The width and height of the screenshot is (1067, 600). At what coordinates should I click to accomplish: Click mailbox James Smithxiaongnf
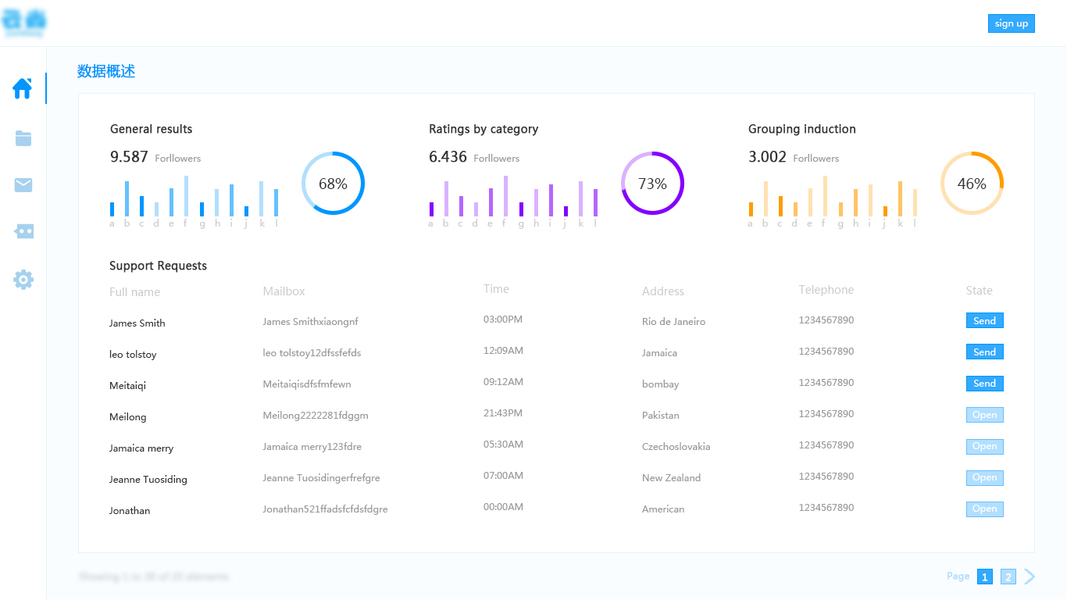tap(310, 322)
